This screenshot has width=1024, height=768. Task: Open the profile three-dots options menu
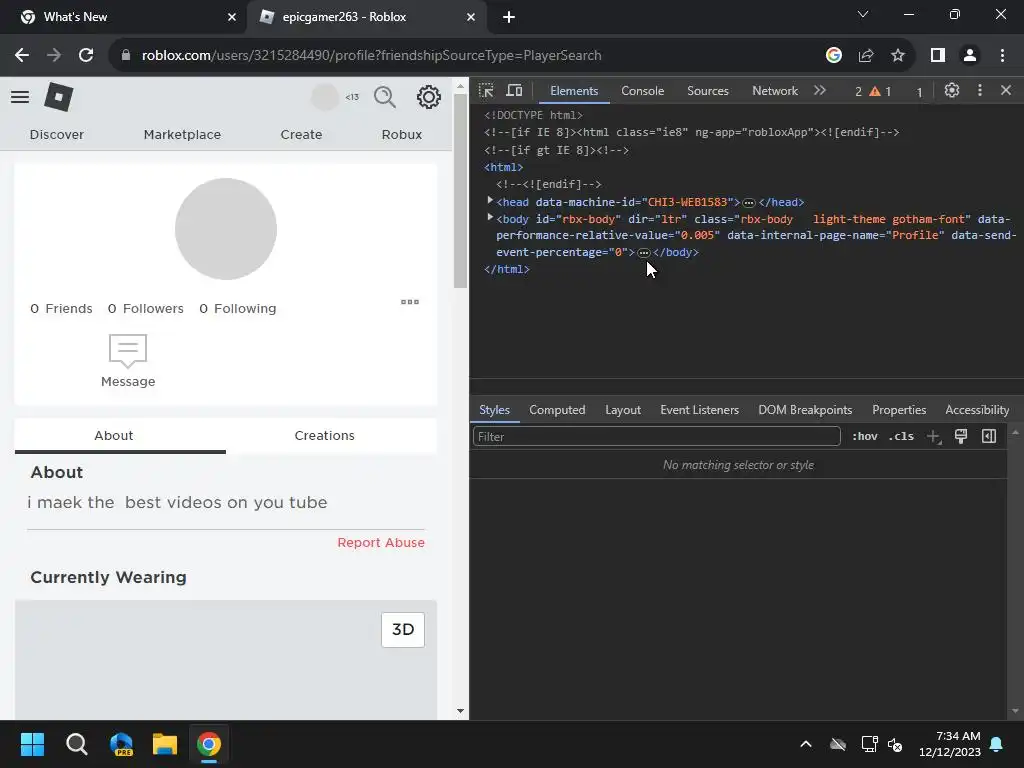point(409,302)
